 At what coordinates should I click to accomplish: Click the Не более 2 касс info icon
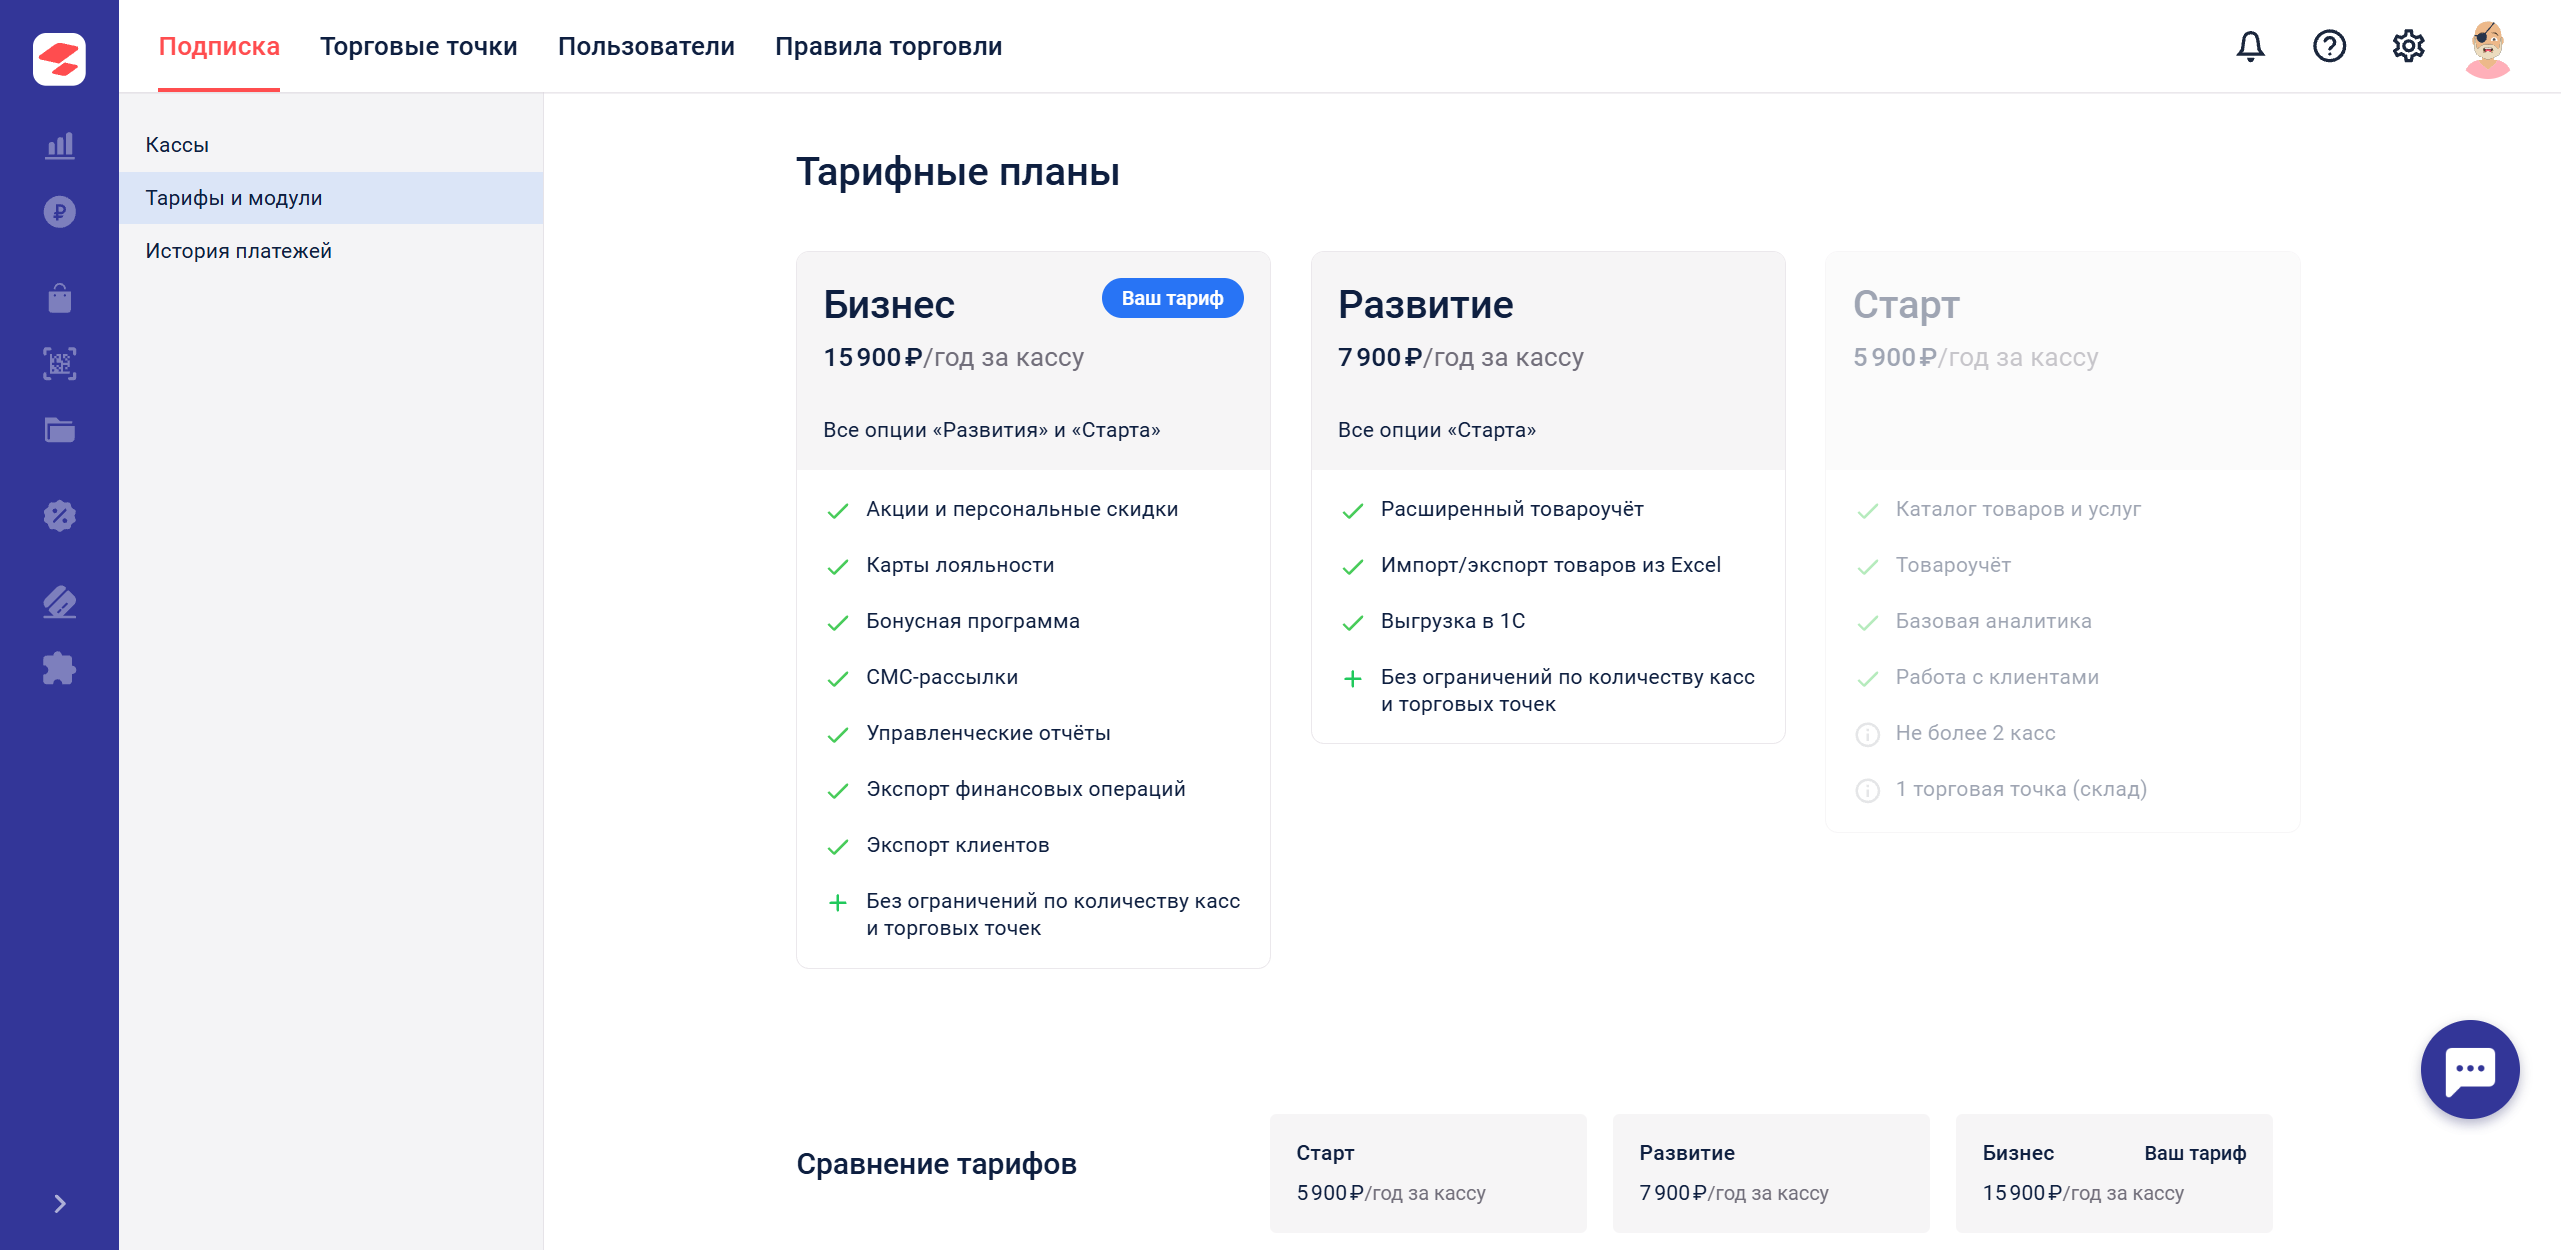click(1867, 735)
